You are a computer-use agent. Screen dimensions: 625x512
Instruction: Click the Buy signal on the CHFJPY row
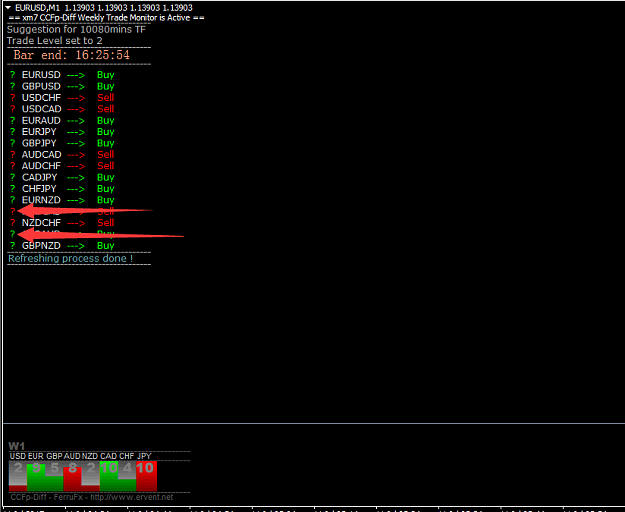coord(106,189)
